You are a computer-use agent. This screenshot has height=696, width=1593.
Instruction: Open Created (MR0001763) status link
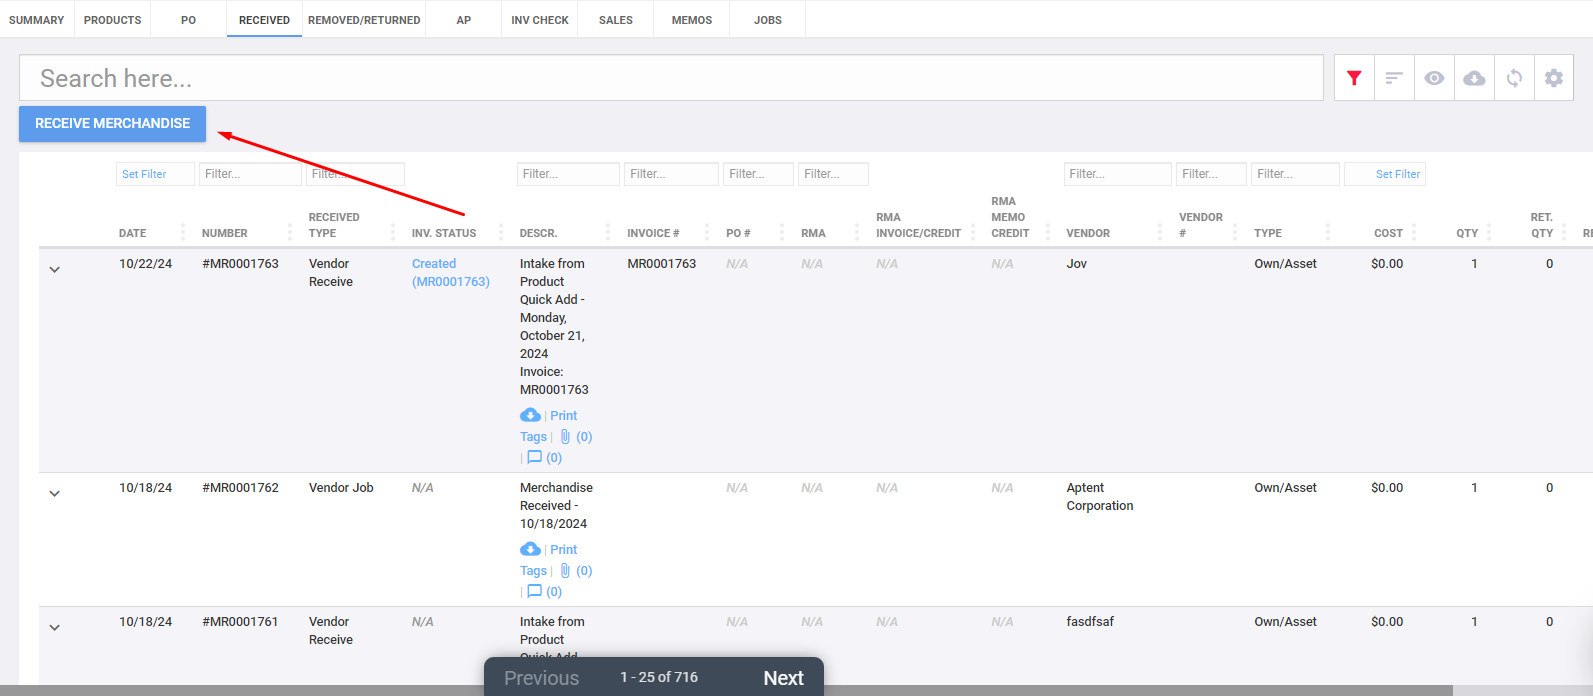click(450, 273)
